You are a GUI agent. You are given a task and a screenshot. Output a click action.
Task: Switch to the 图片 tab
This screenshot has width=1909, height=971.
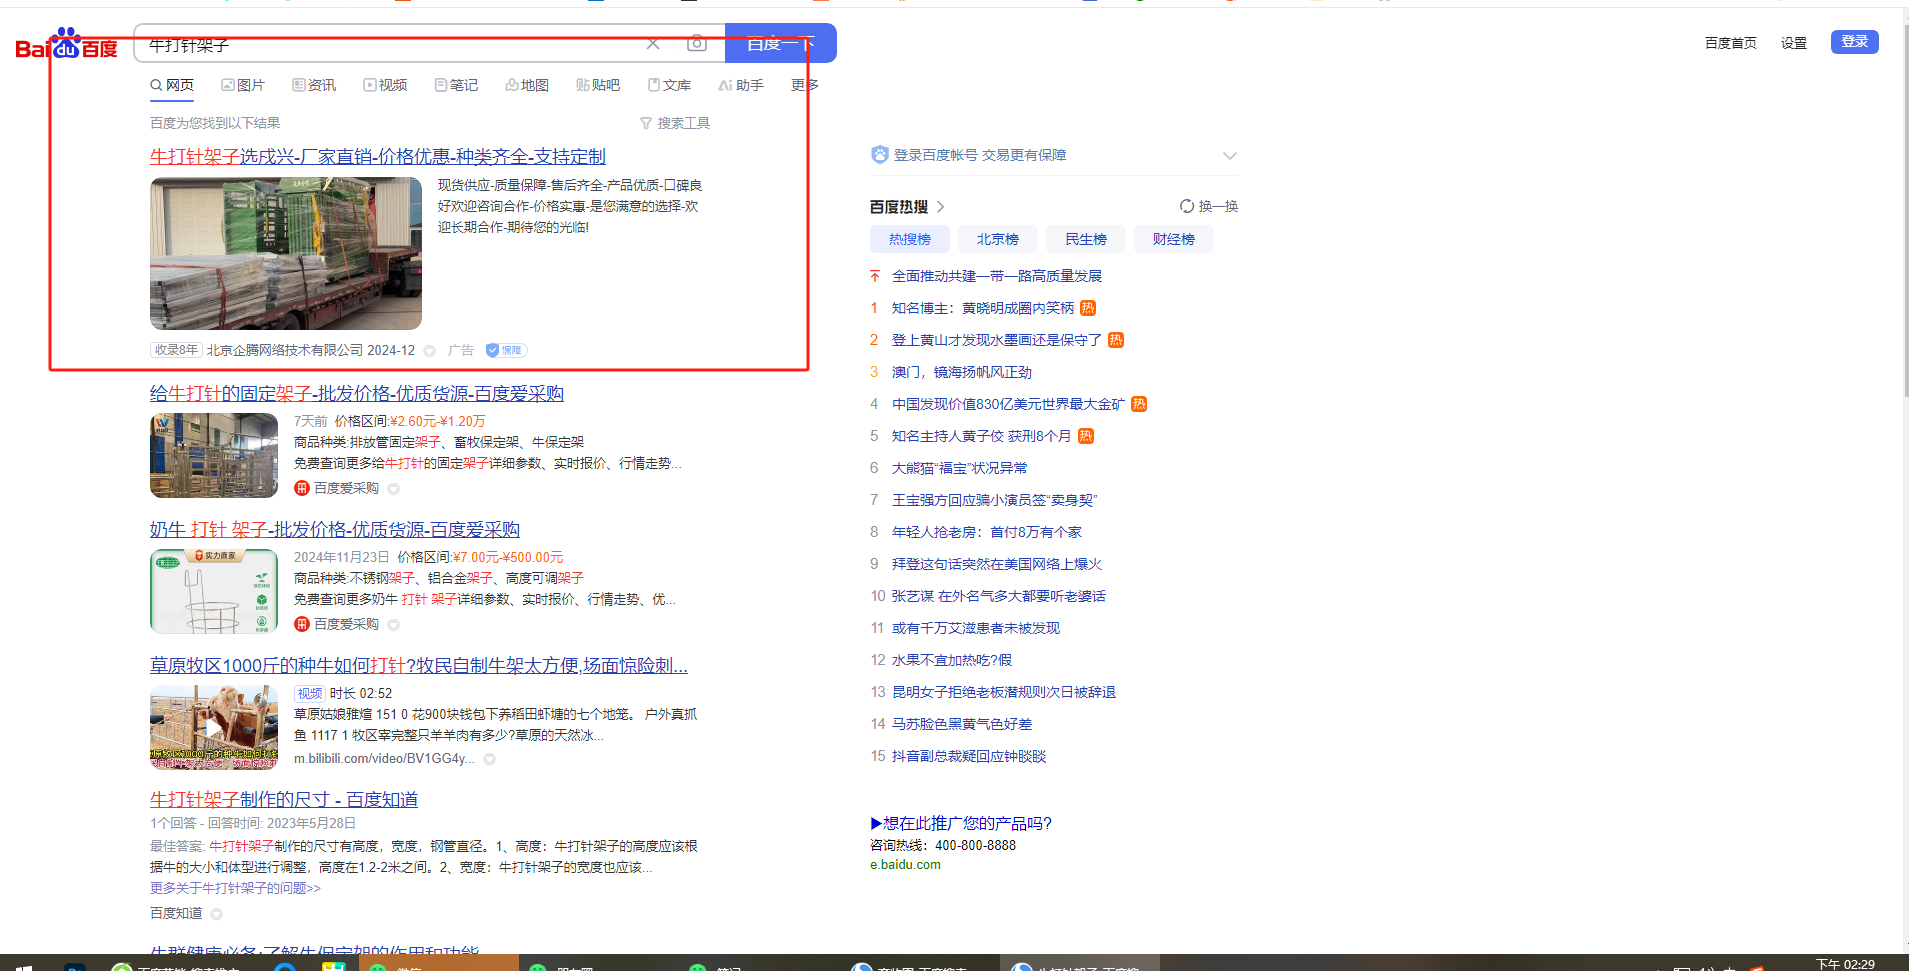pyautogui.click(x=243, y=85)
